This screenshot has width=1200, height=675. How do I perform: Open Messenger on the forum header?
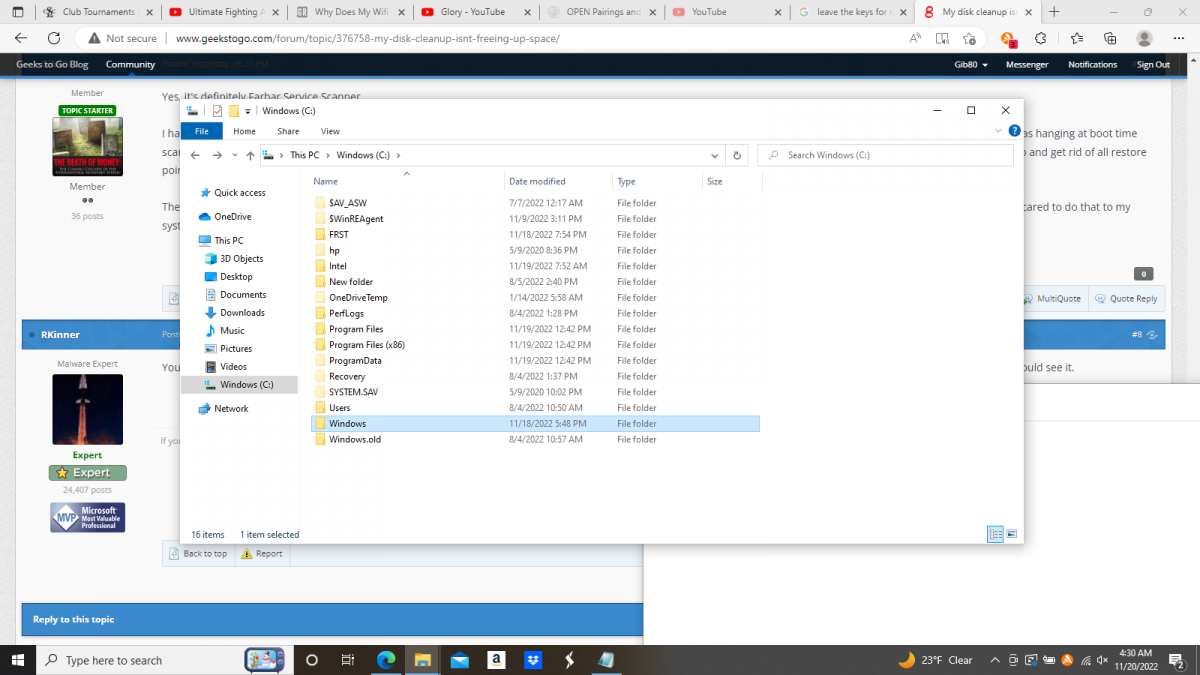1027,64
